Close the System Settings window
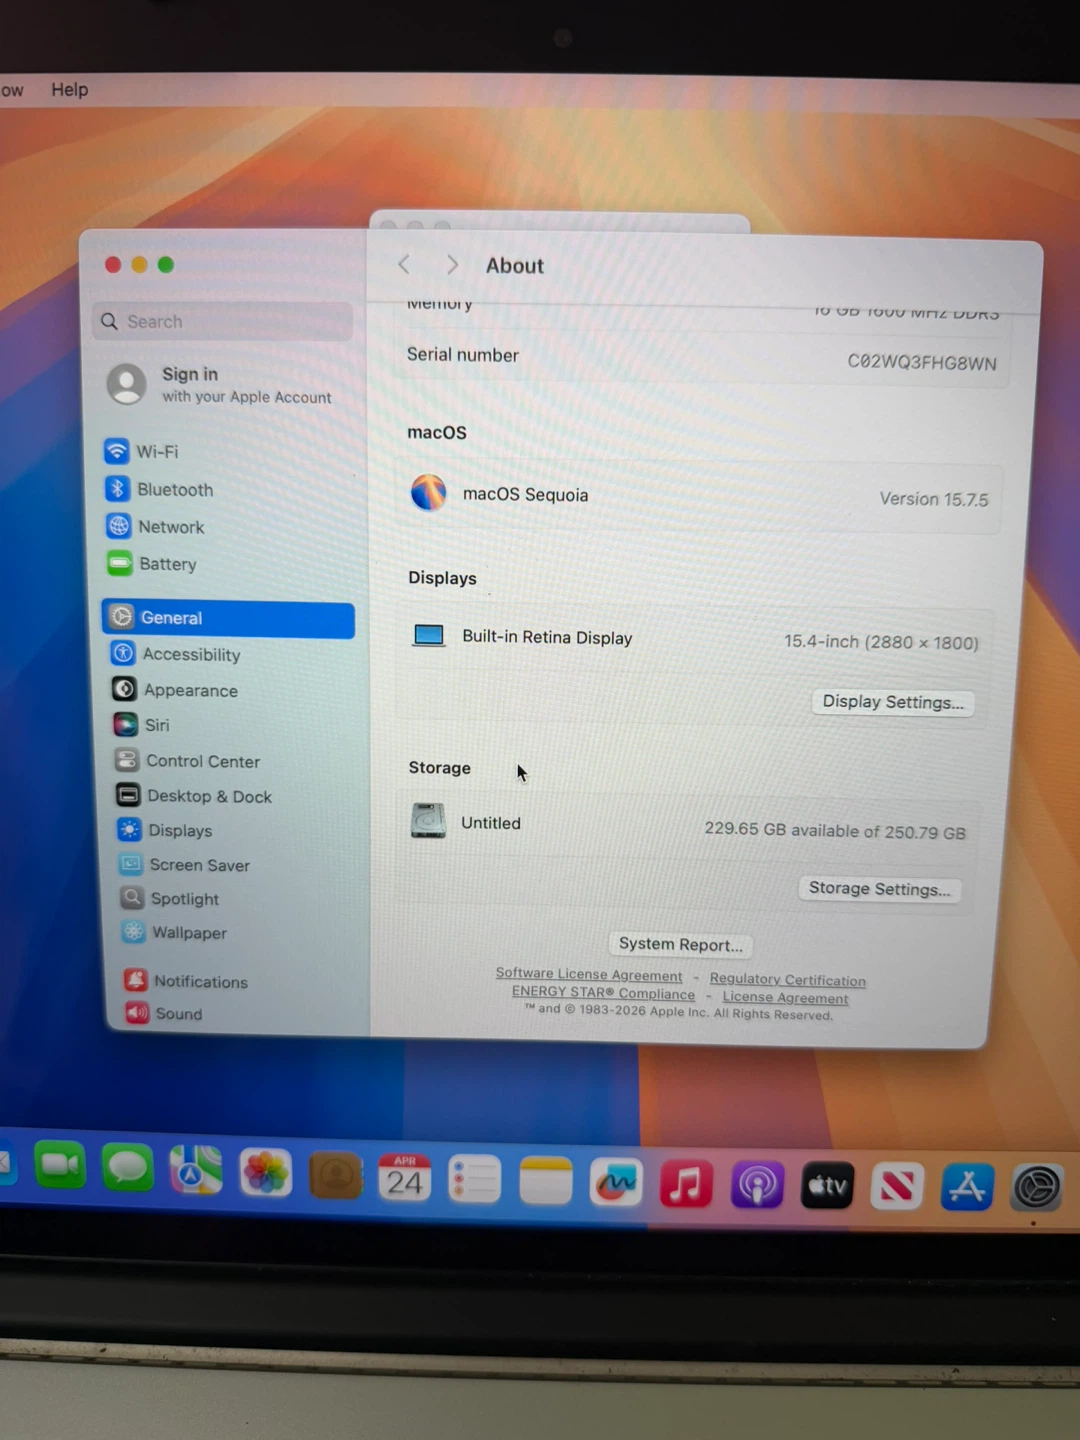 113,265
